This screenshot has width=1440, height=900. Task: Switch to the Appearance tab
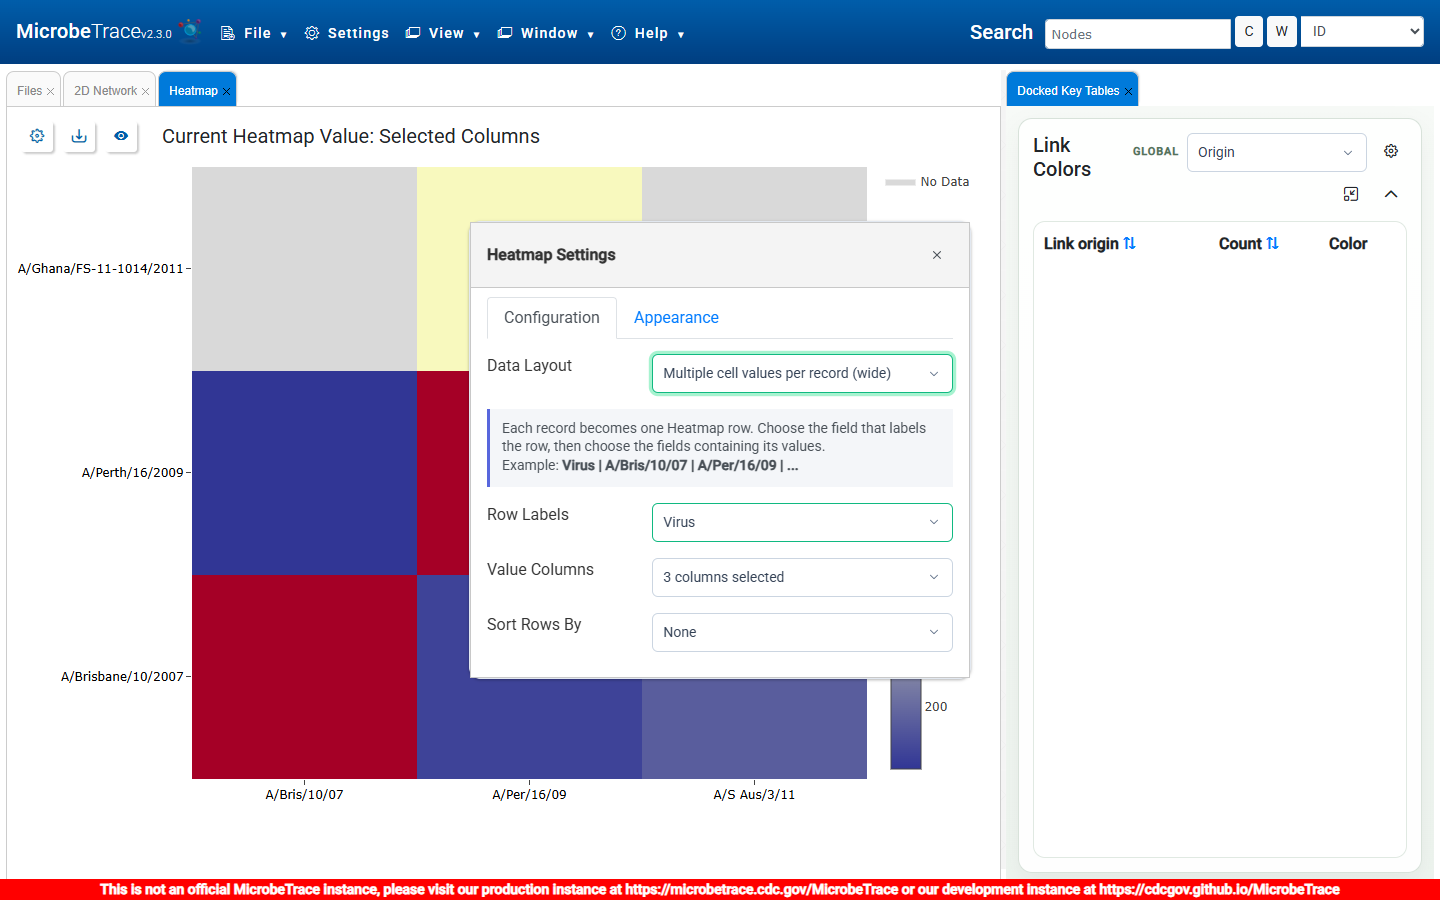(x=676, y=318)
